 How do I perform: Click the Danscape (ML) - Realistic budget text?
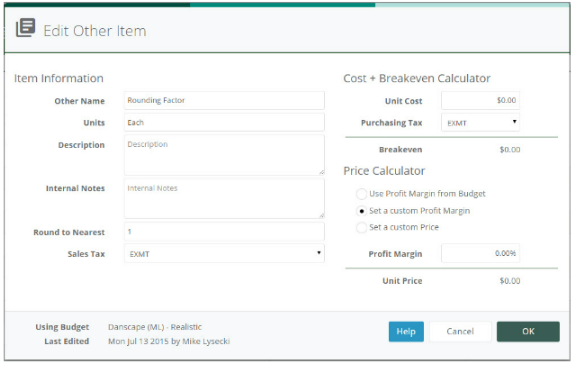coord(155,327)
